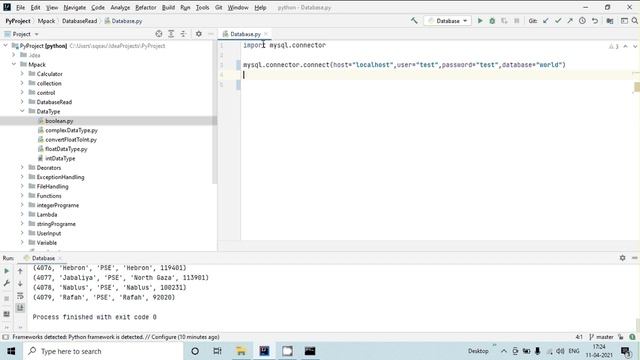Open the Windows Start menu

[x=11, y=351]
